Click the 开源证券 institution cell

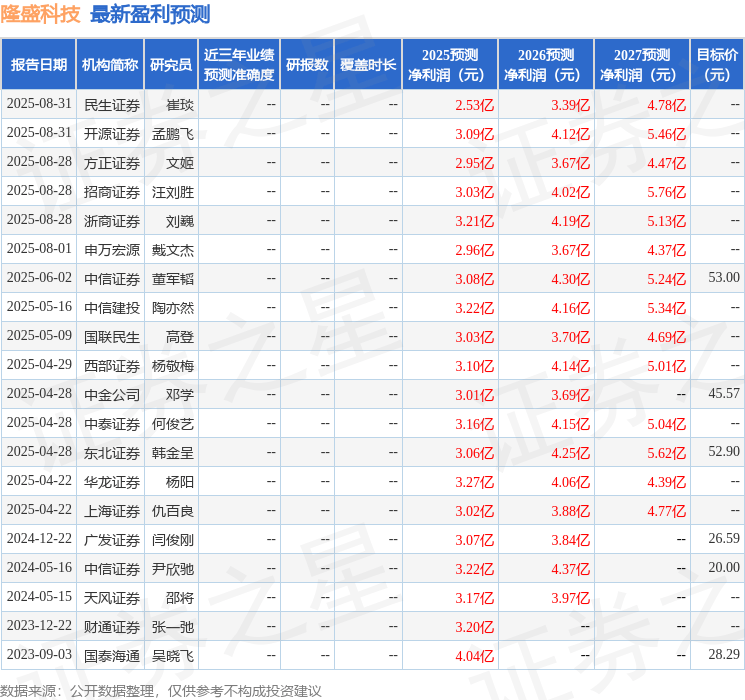point(112,134)
